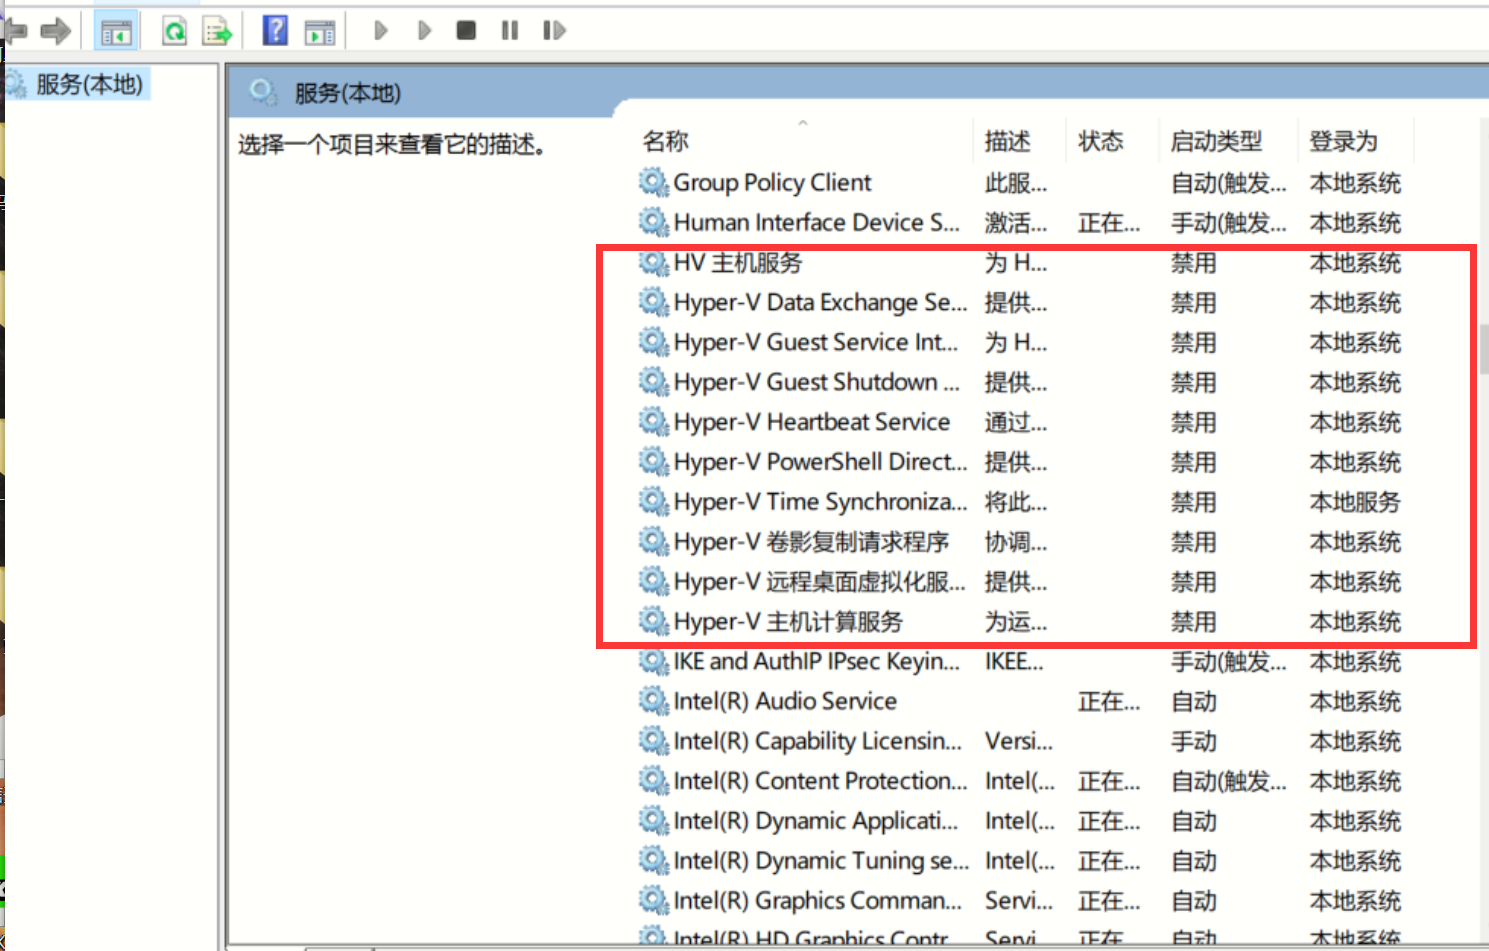Screen dimensions: 1489x951
Task: Select the Hyper-V PowerShell Direct... service name
Action: coord(820,463)
